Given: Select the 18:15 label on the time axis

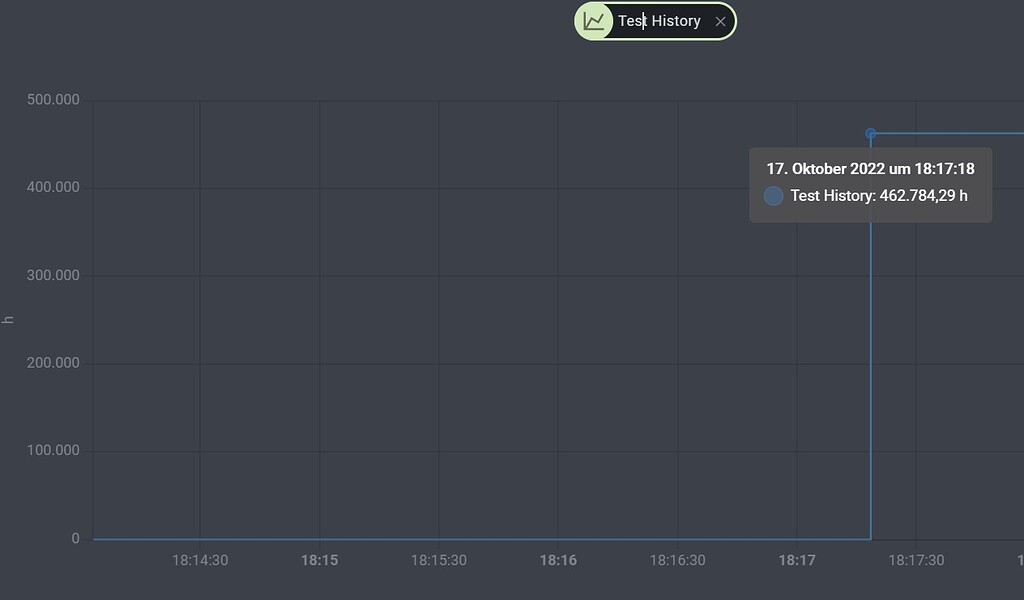Looking at the screenshot, I should [x=319, y=560].
